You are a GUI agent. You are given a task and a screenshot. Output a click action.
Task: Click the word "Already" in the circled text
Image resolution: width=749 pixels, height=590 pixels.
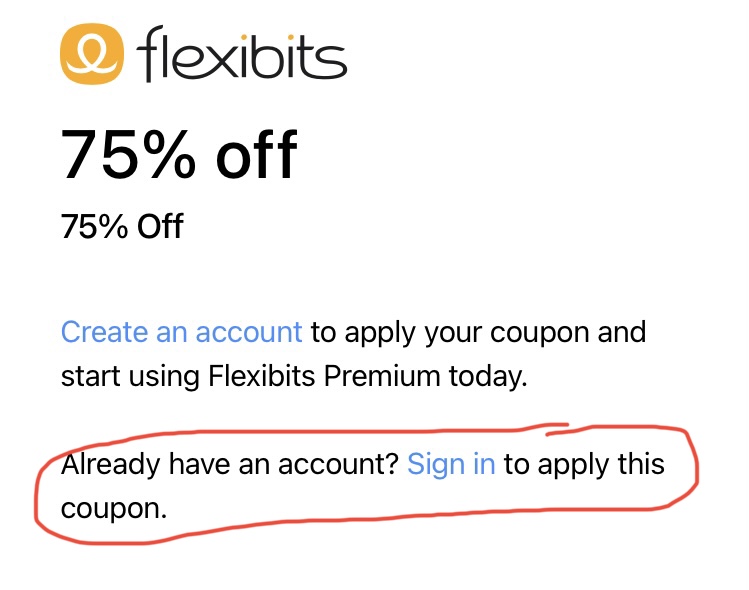point(109,464)
